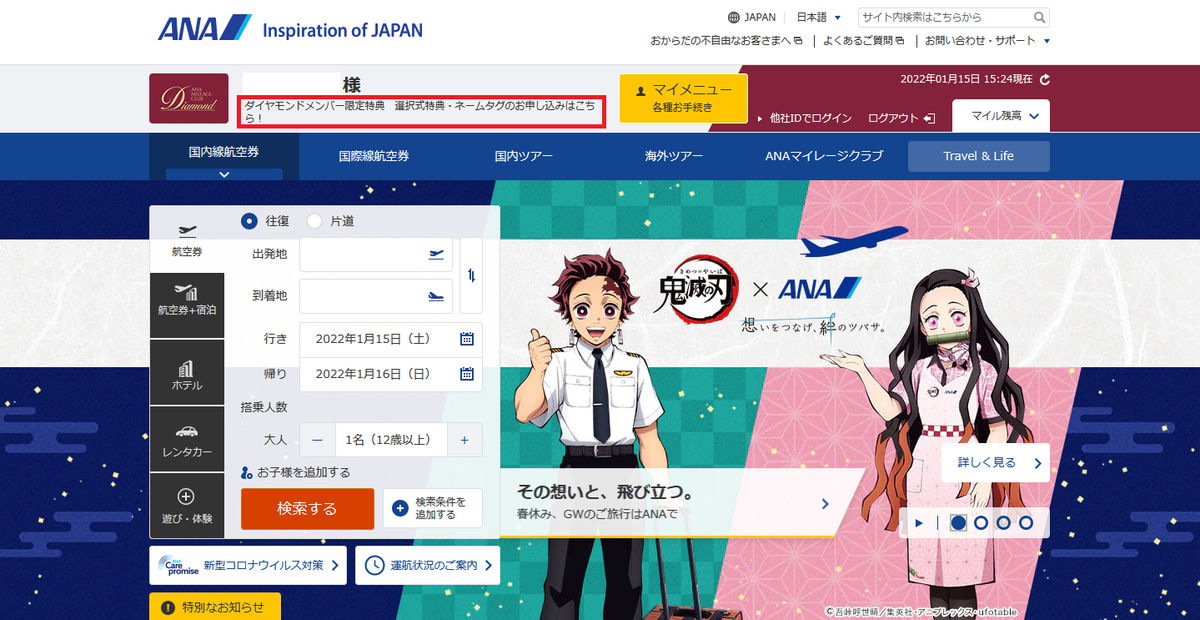Viewport: 1200px width, 620px height.
Task: Click the 帰り date field 2022年1月16日
Action: click(391, 374)
